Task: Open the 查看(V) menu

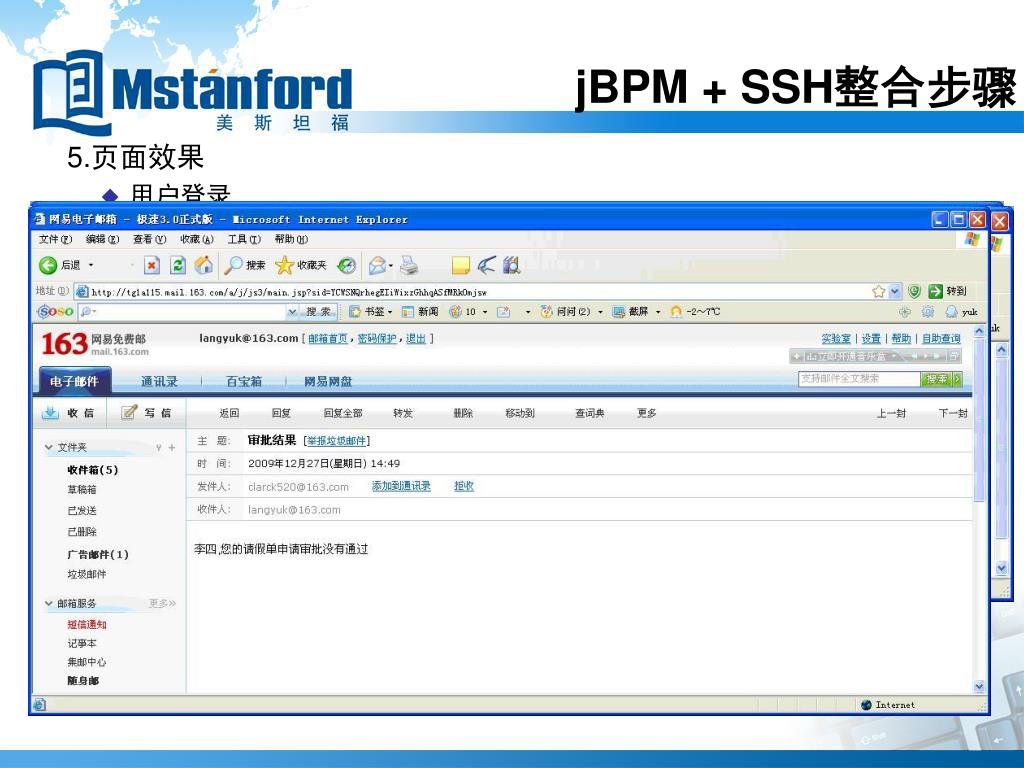Action: click(x=150, y=239)
